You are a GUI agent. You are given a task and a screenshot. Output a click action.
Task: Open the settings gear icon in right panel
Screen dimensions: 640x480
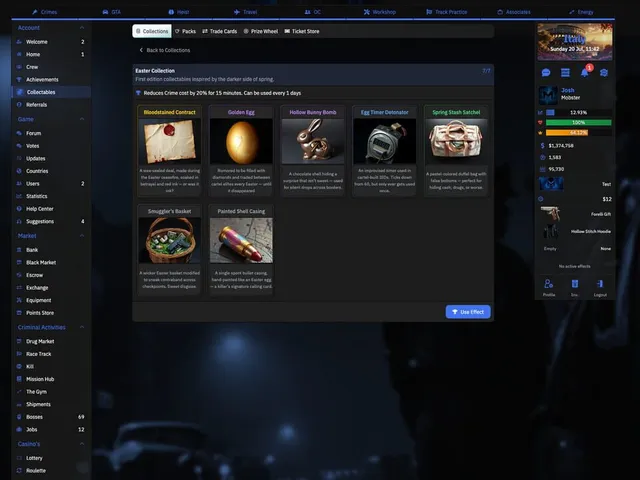(604, 73)
